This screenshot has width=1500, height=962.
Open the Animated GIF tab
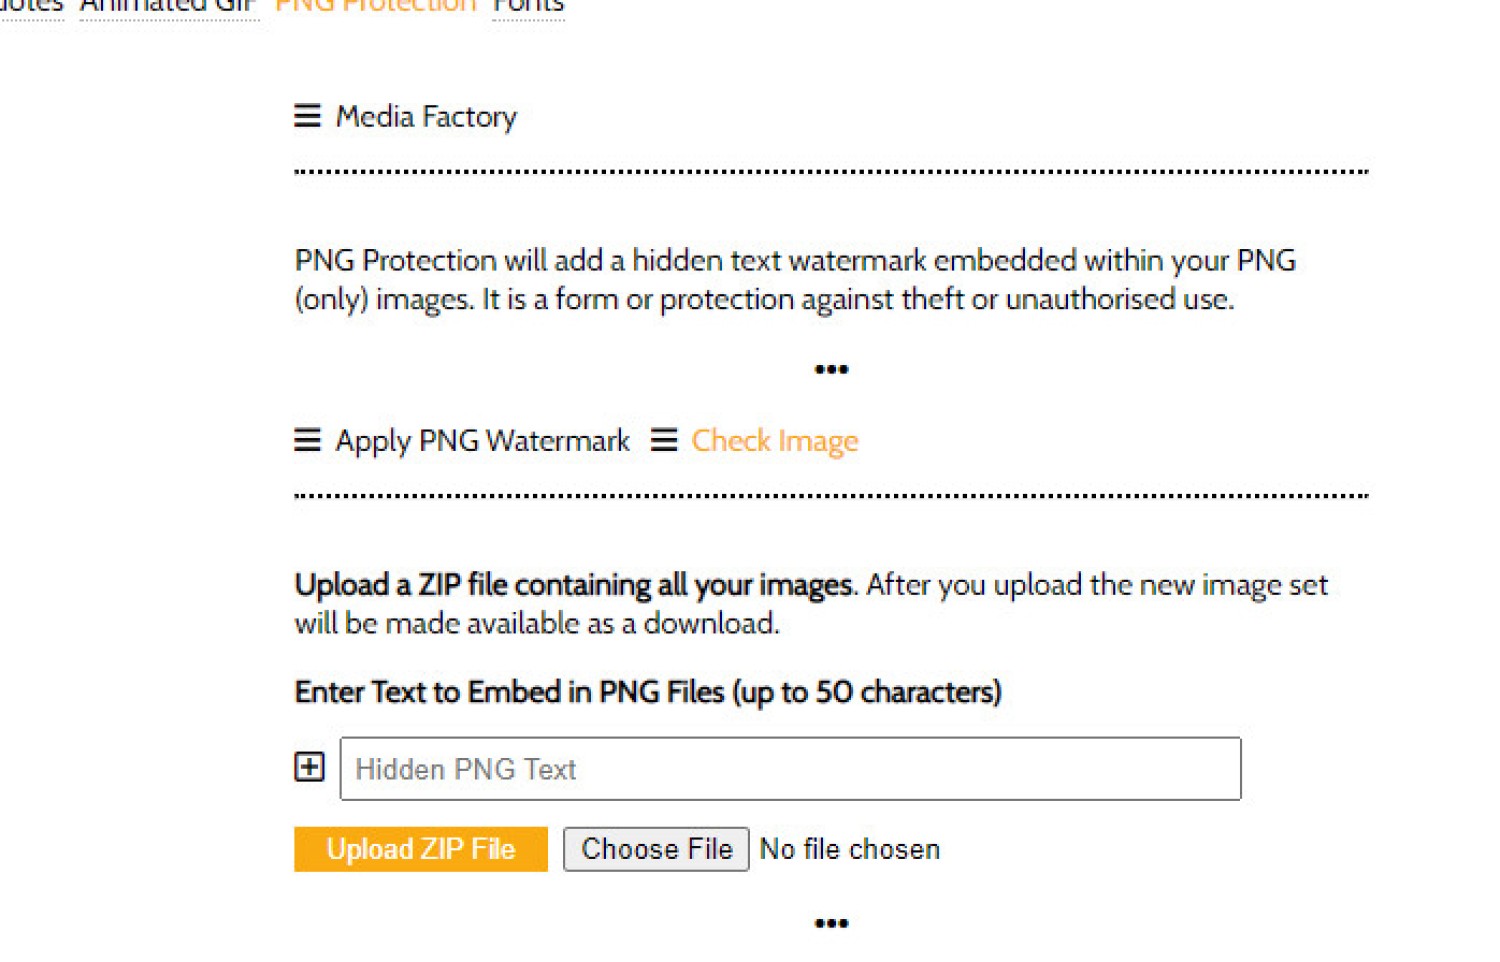(x=168, y=6)
